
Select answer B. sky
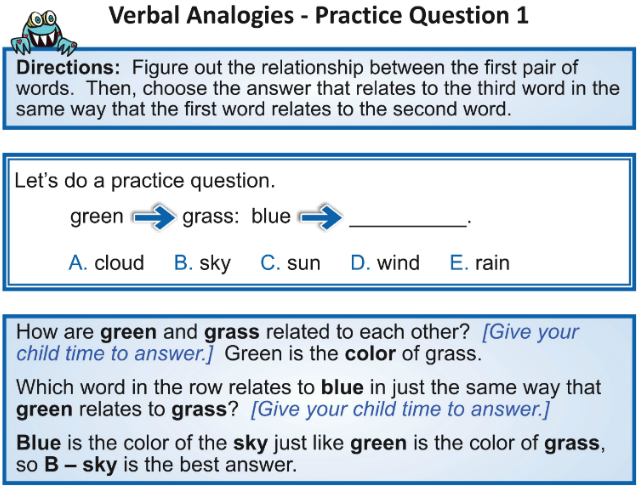click(202, 264)
